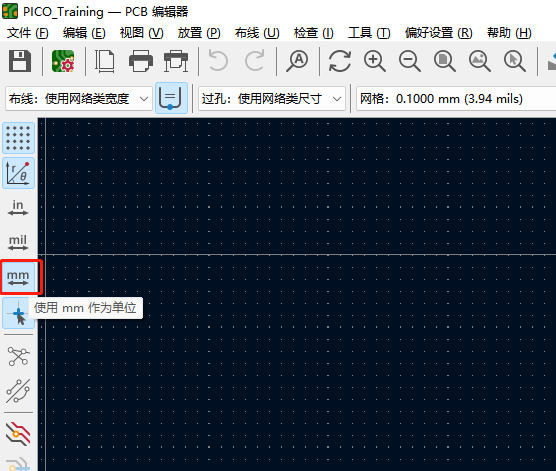Screen dimensions: 556x471
Task: Switch units to inches (in)
Action: [18, 208]
